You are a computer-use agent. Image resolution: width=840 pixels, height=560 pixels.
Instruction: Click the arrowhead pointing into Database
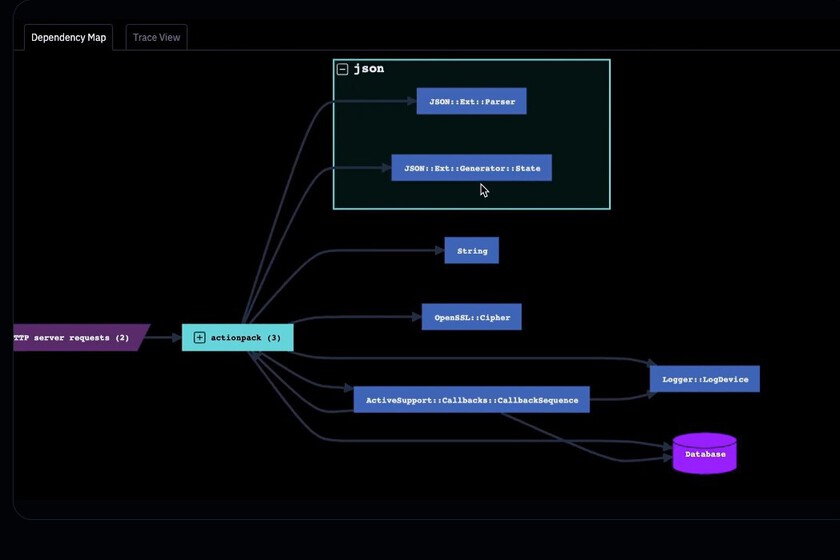[666, 458]
